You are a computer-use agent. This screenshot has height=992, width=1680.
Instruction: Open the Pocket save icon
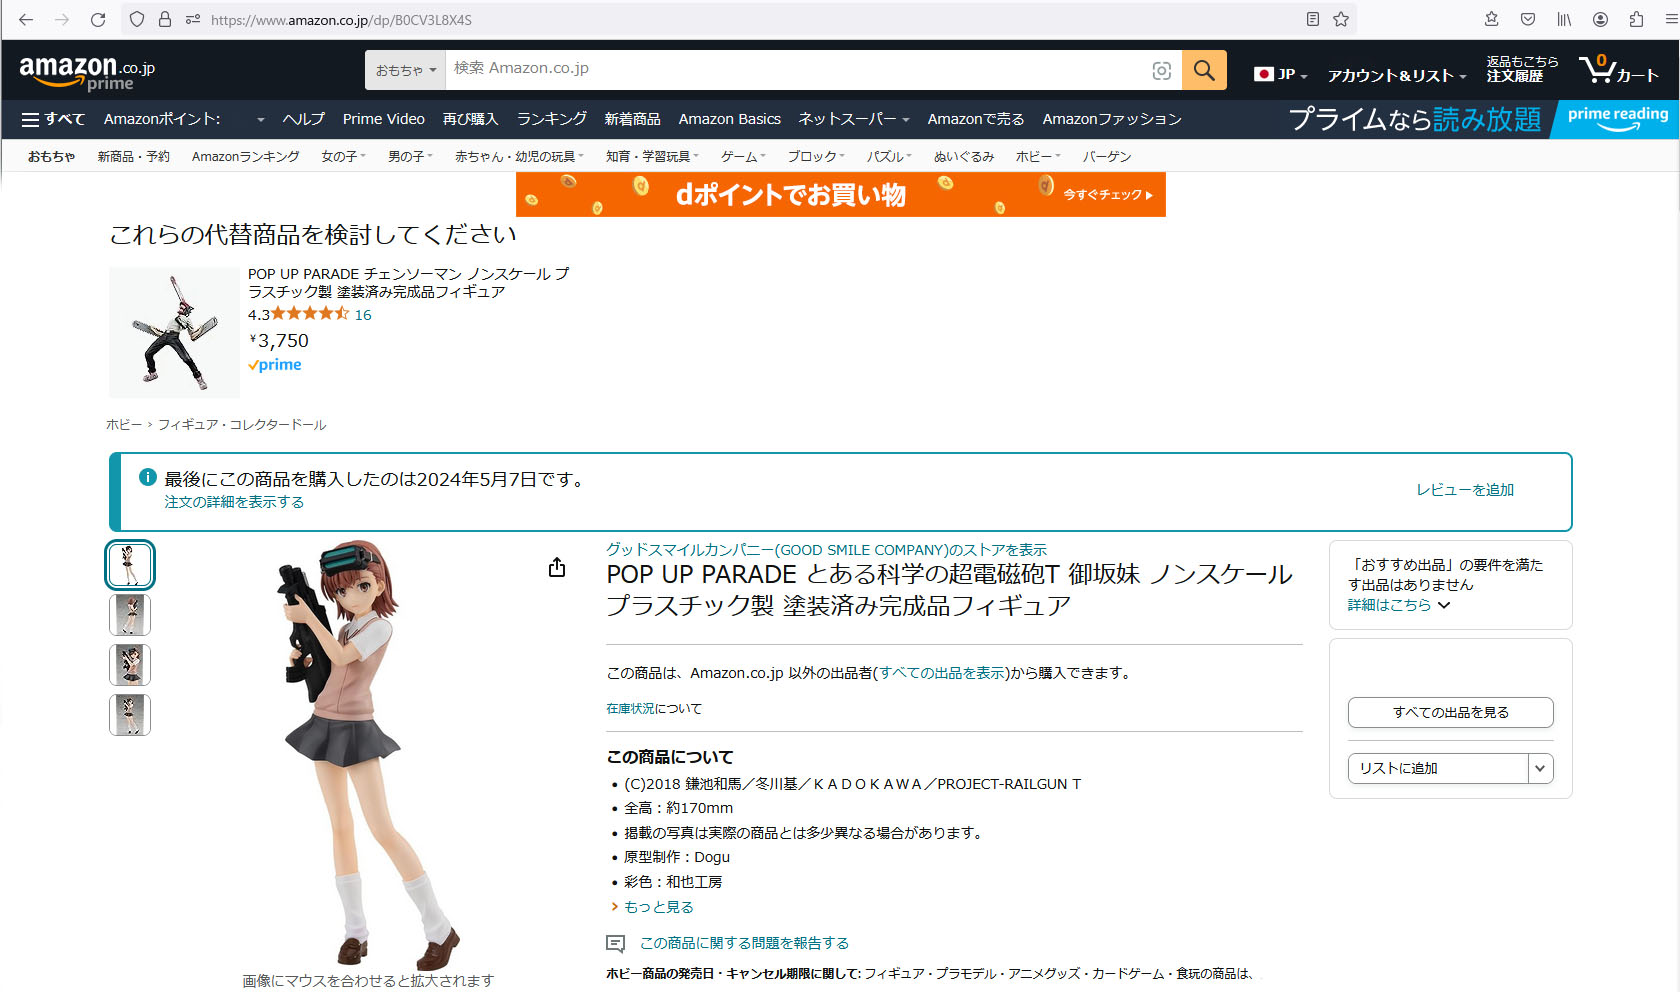click(1528, 19)
